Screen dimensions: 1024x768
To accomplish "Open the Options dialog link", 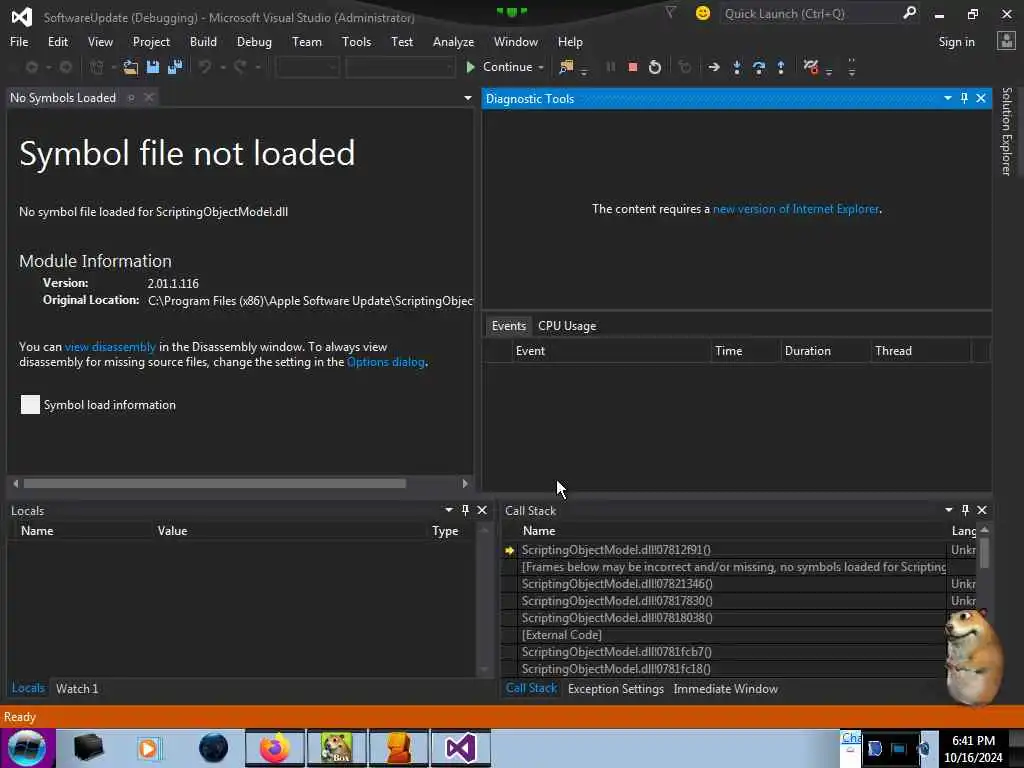I will [386, 362].
